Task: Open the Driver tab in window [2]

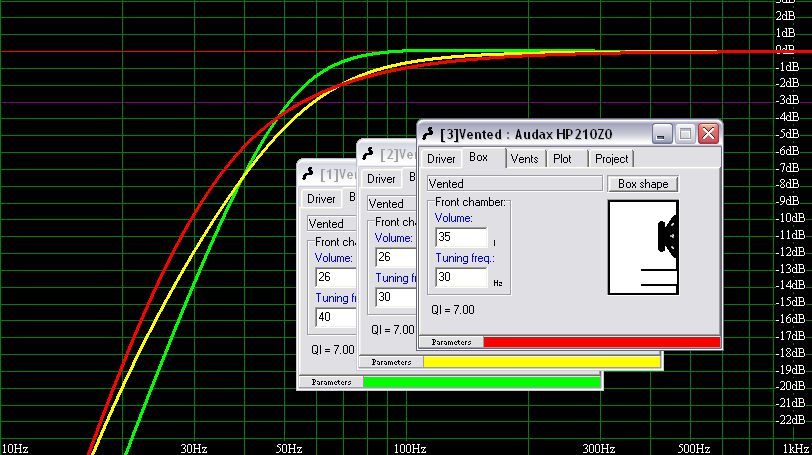Action: point(381,179)
